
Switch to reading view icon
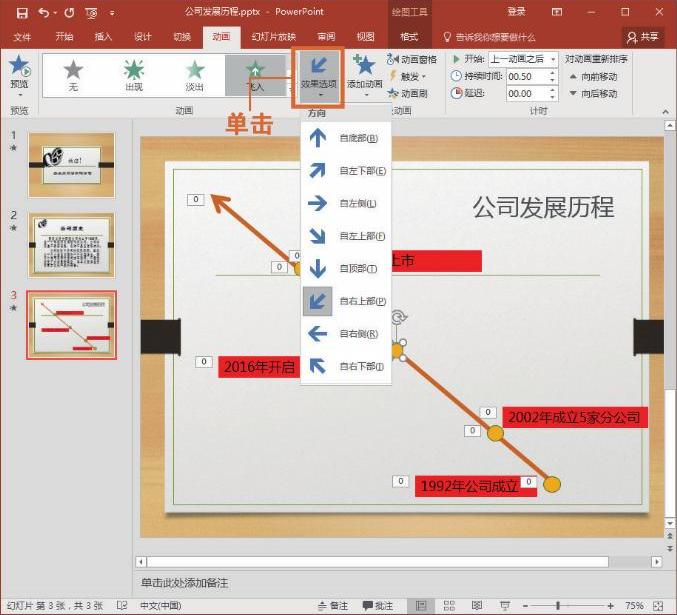click(477, 606)
